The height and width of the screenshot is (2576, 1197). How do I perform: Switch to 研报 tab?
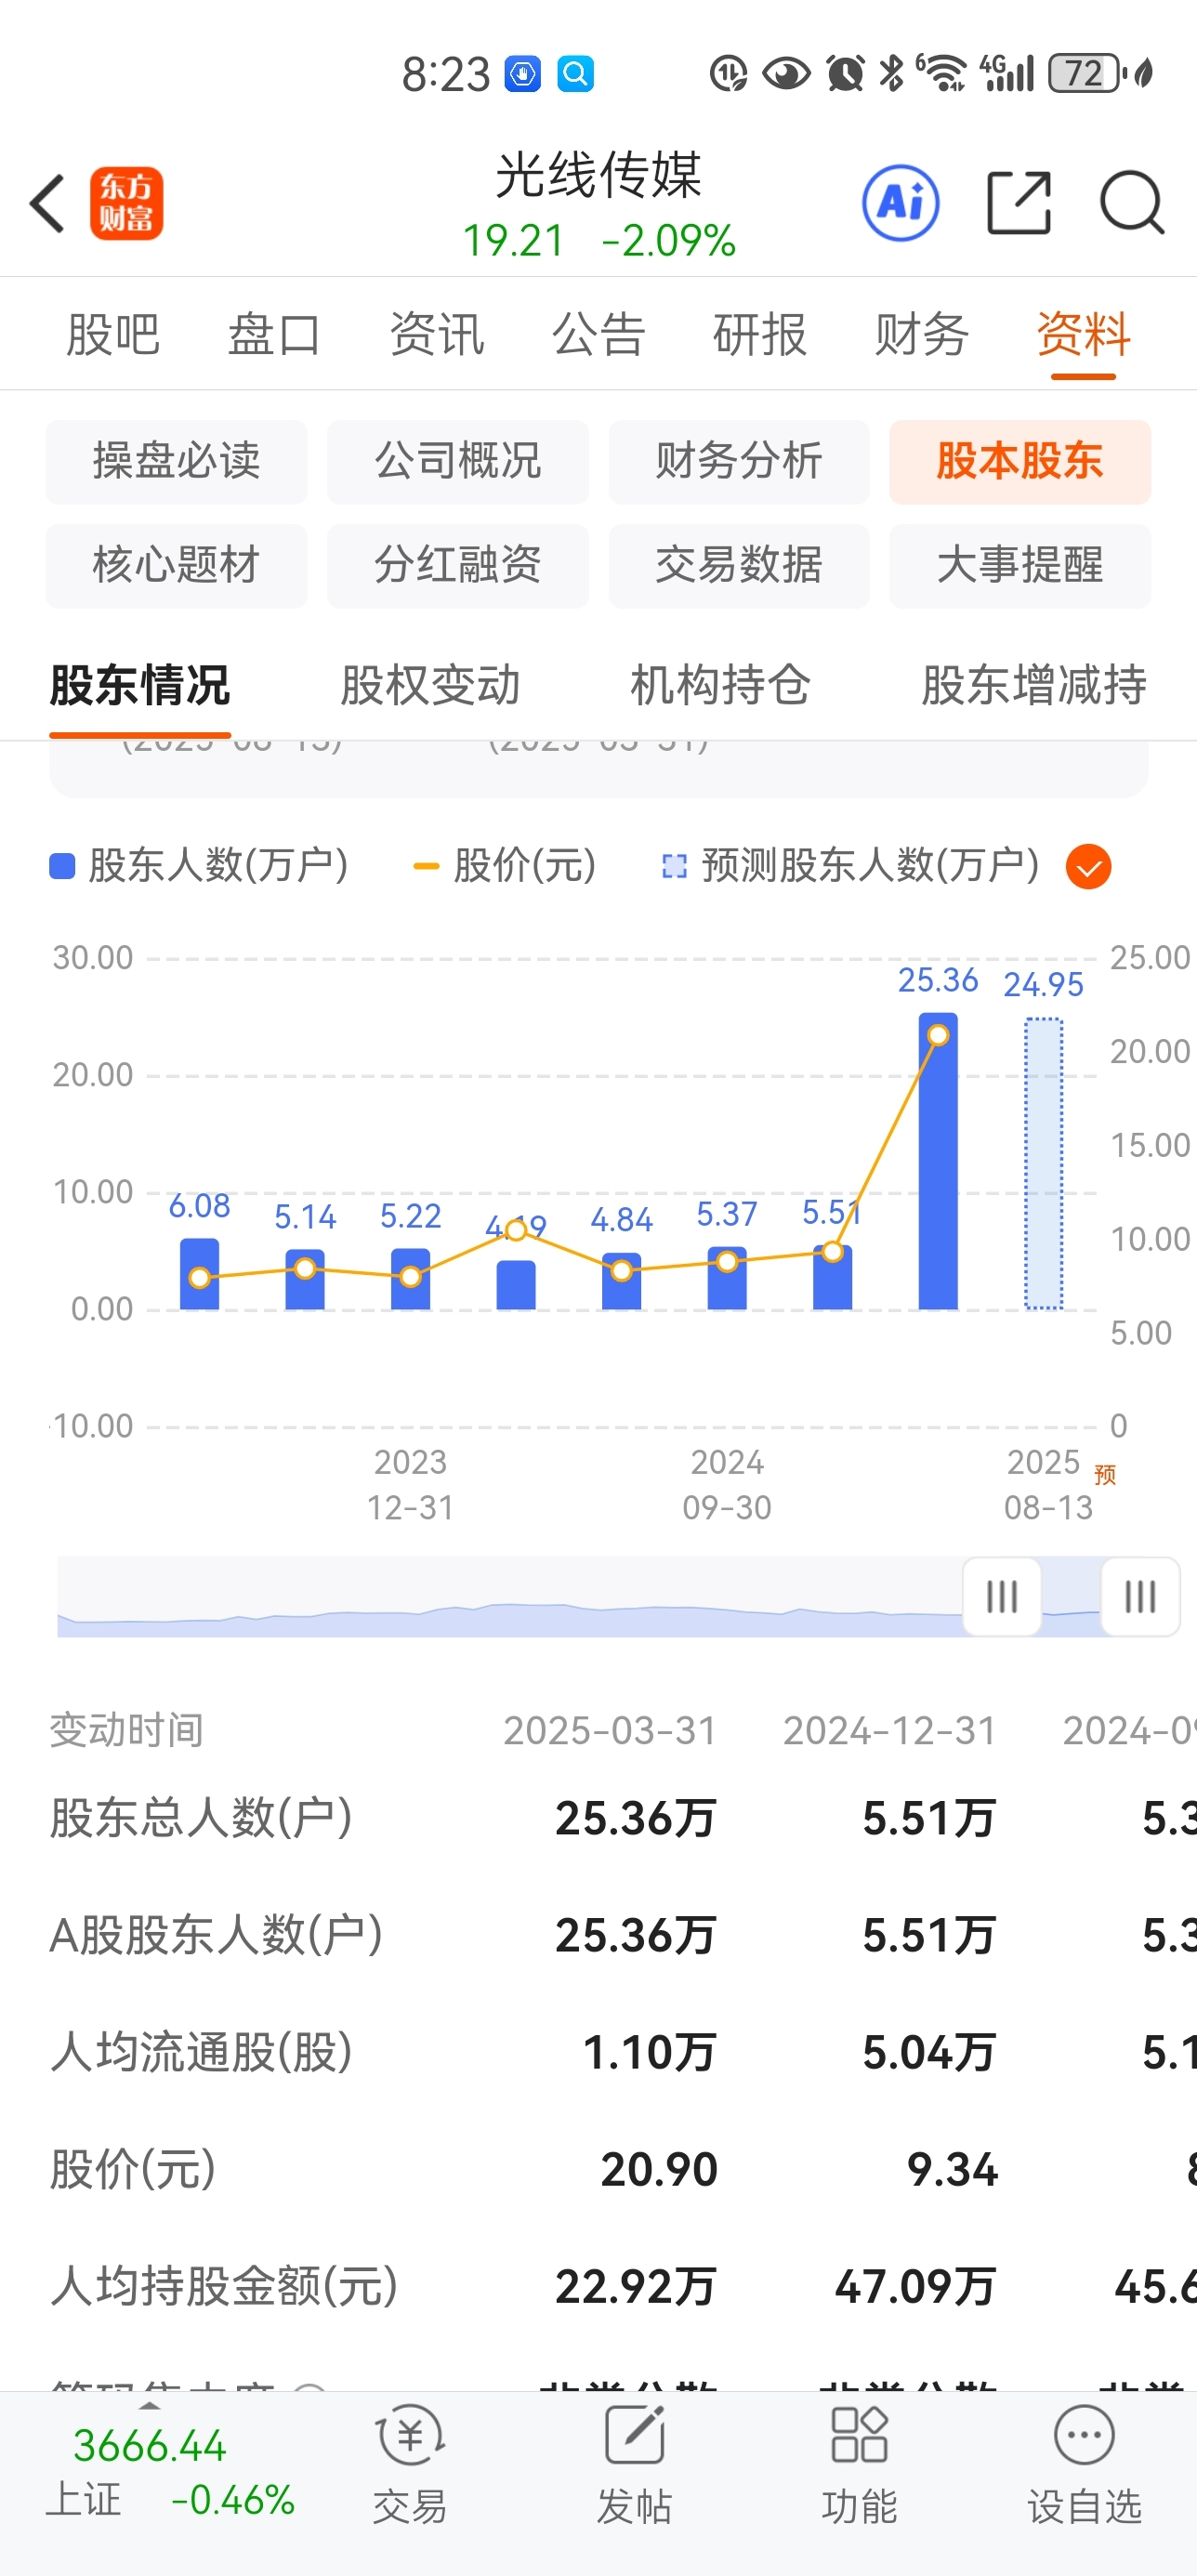tap(760, 334)
